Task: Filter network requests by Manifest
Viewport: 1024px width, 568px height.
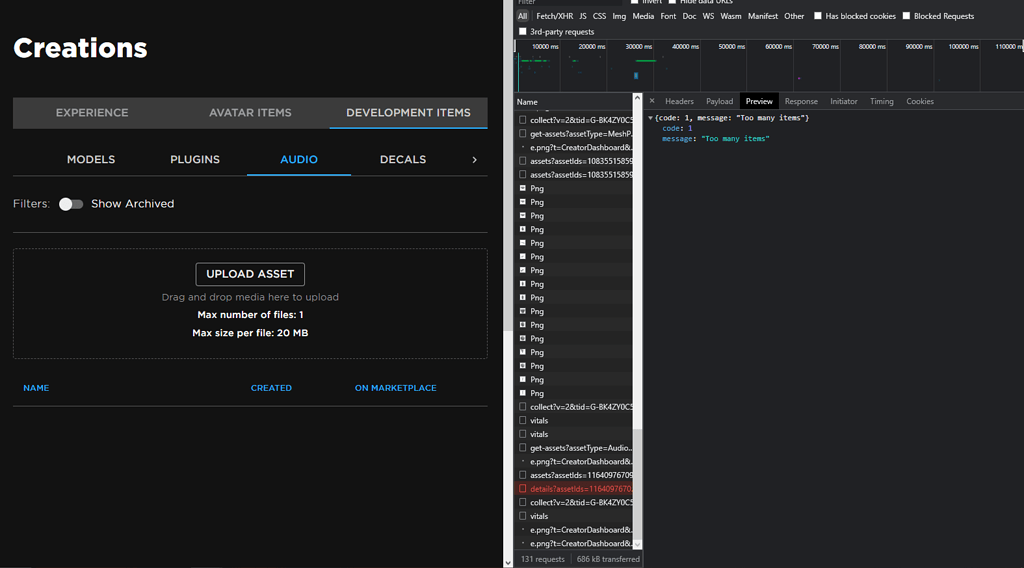Action: coord(763,16)
